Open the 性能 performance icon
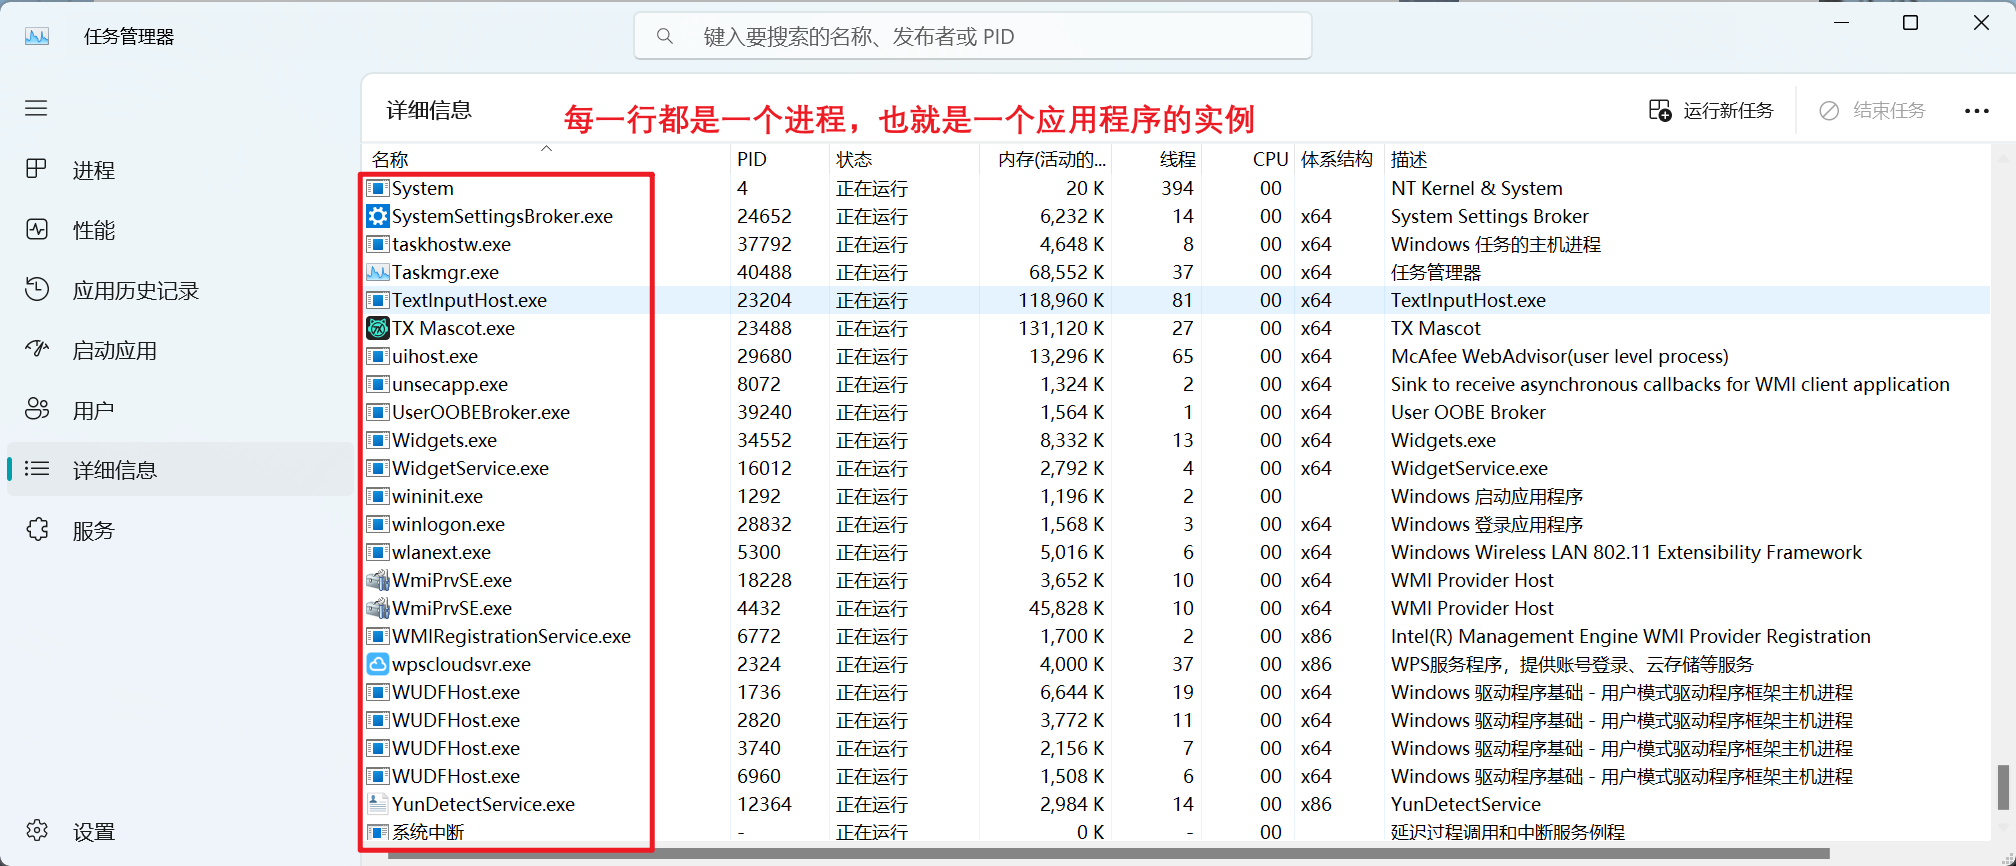Image resolution: width=2016 pixels, height=866 pixels. coord(37,229)
